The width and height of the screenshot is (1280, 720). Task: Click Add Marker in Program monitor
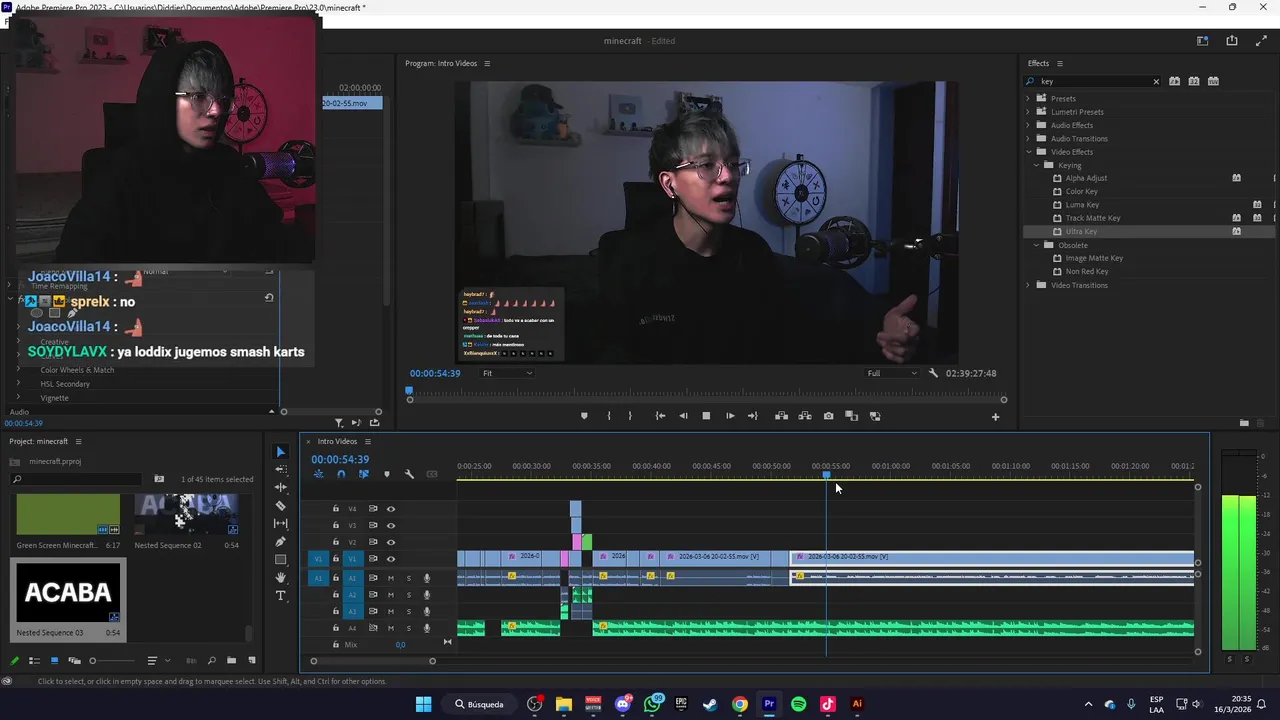(x=584, y=416)
